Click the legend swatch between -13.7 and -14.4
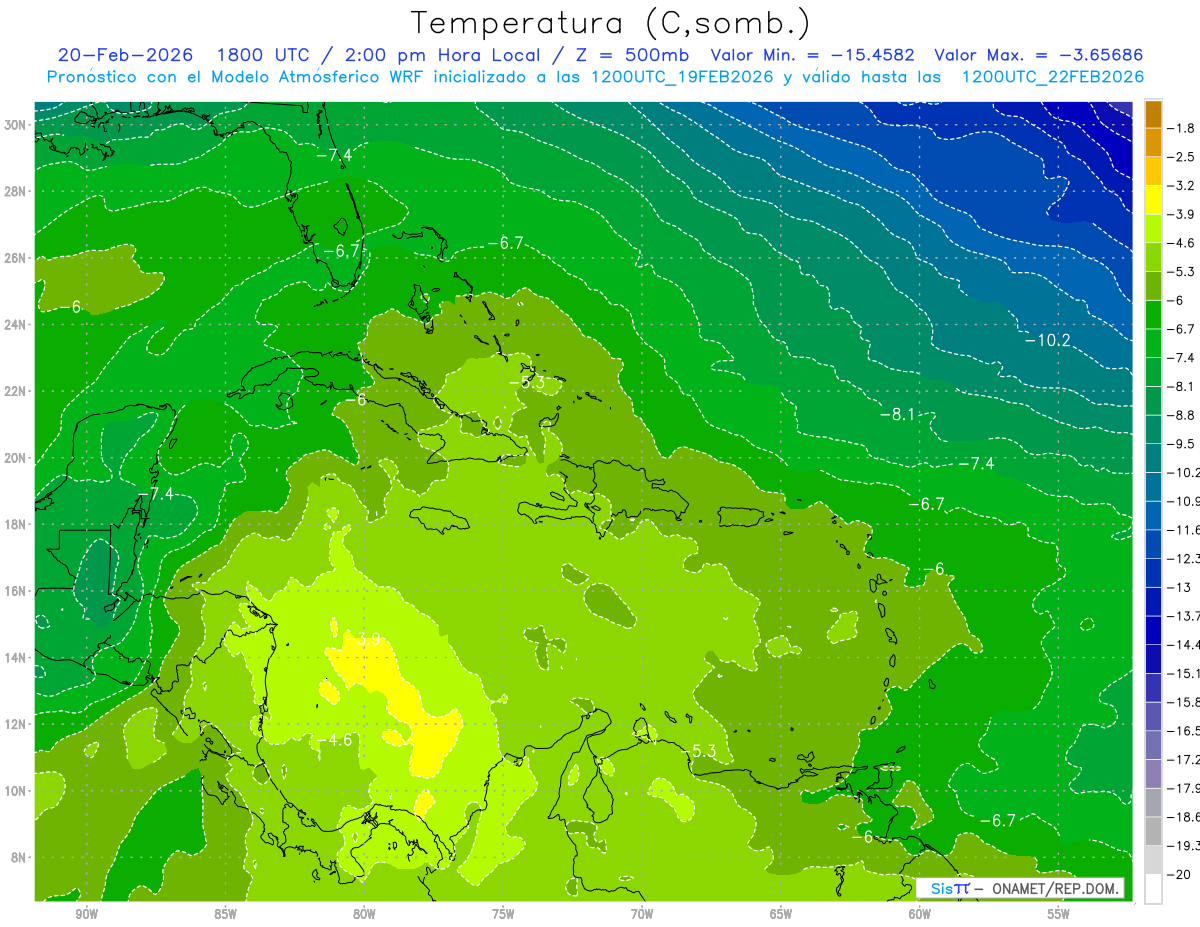Viewport: 1200px width, 927px height. coord(1153,630)
